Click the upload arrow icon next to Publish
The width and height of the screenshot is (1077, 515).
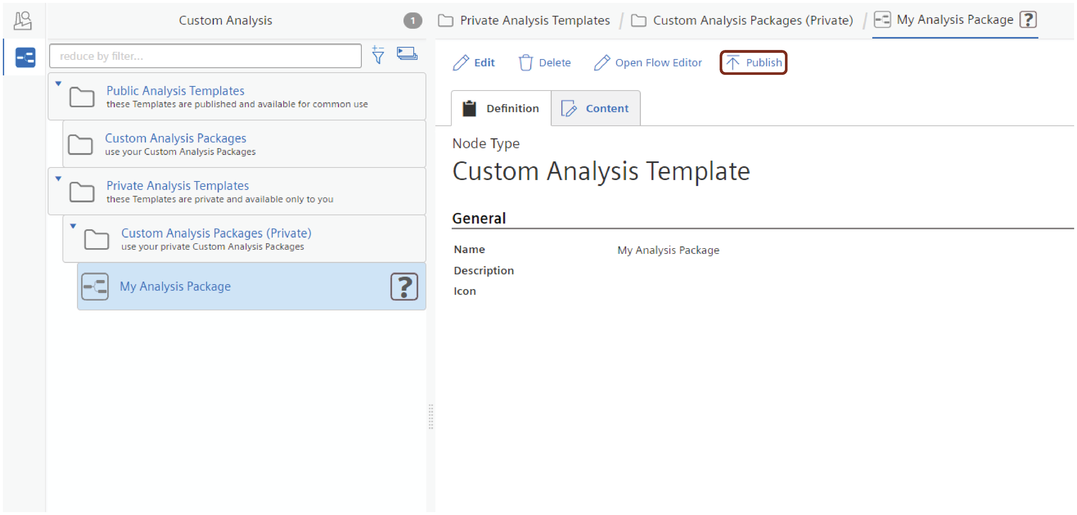point(733,63)
